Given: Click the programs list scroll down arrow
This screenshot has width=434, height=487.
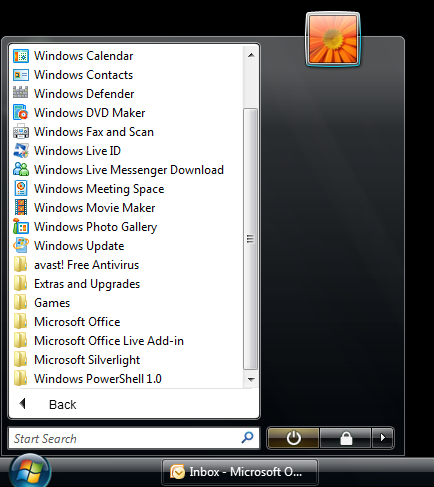Looking at the screenshot, I should (x=251, y=379).
